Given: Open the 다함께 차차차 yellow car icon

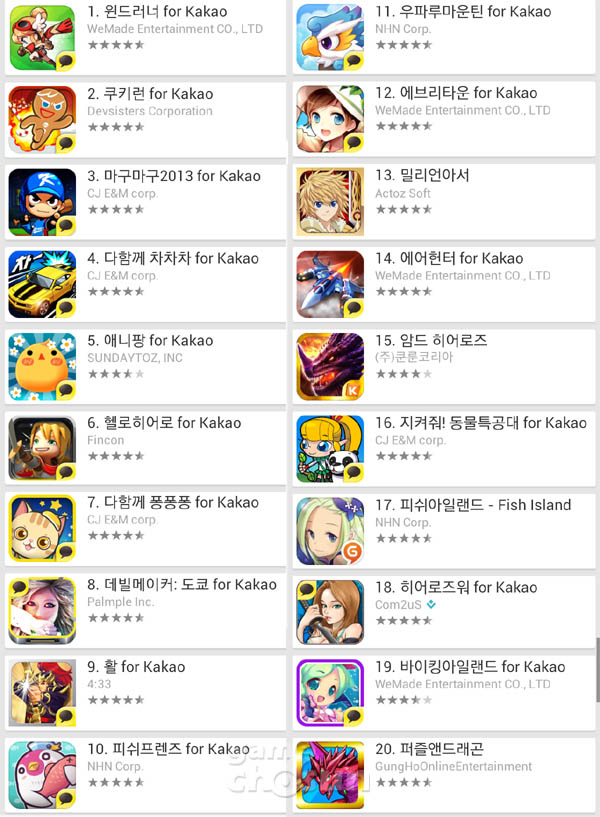Looking at the screenshot, I should pos(43,284).
